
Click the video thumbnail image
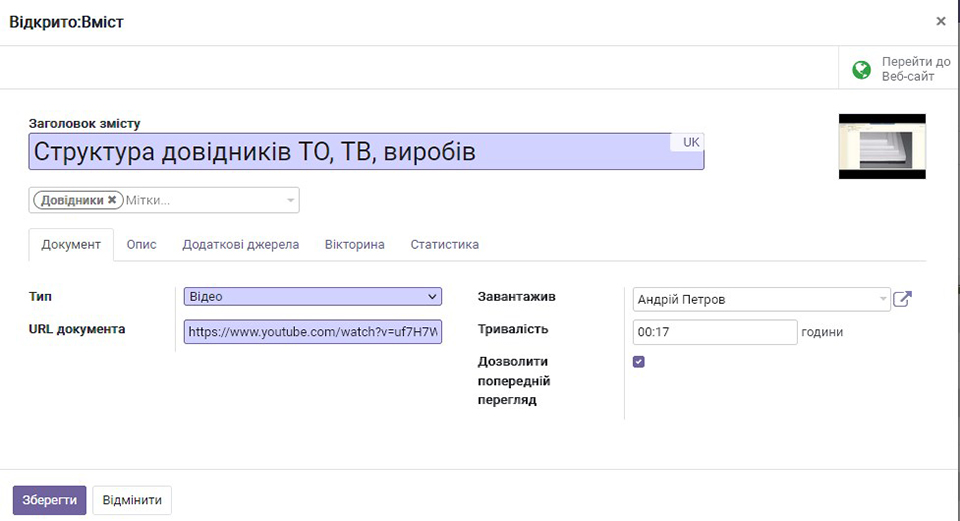(x=881, y=146)
